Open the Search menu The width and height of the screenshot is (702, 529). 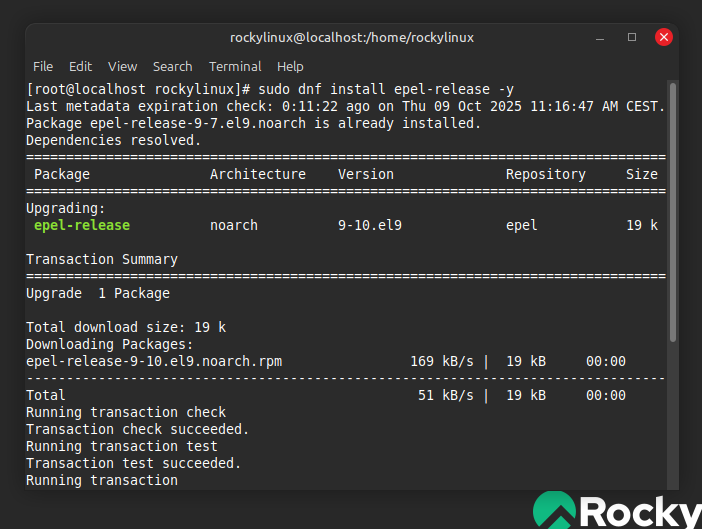(172, 66)
